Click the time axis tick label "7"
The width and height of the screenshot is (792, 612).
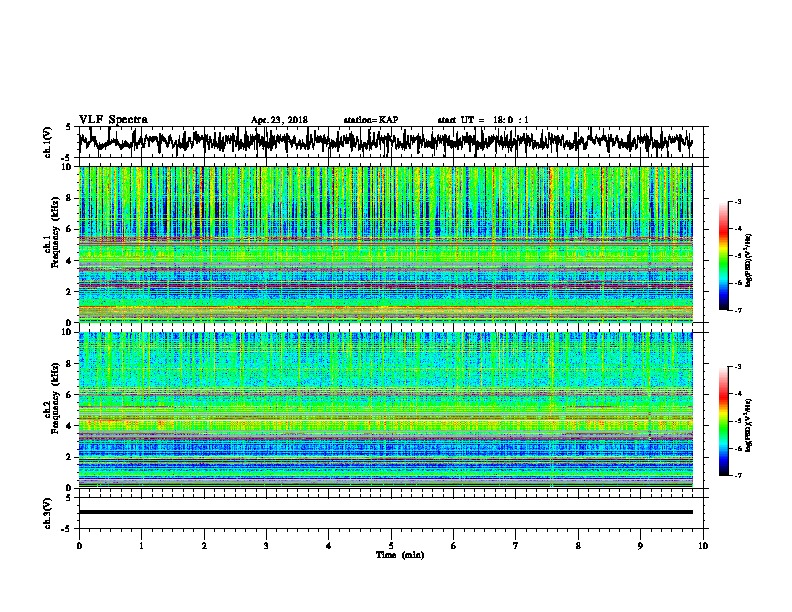point(516,546)
